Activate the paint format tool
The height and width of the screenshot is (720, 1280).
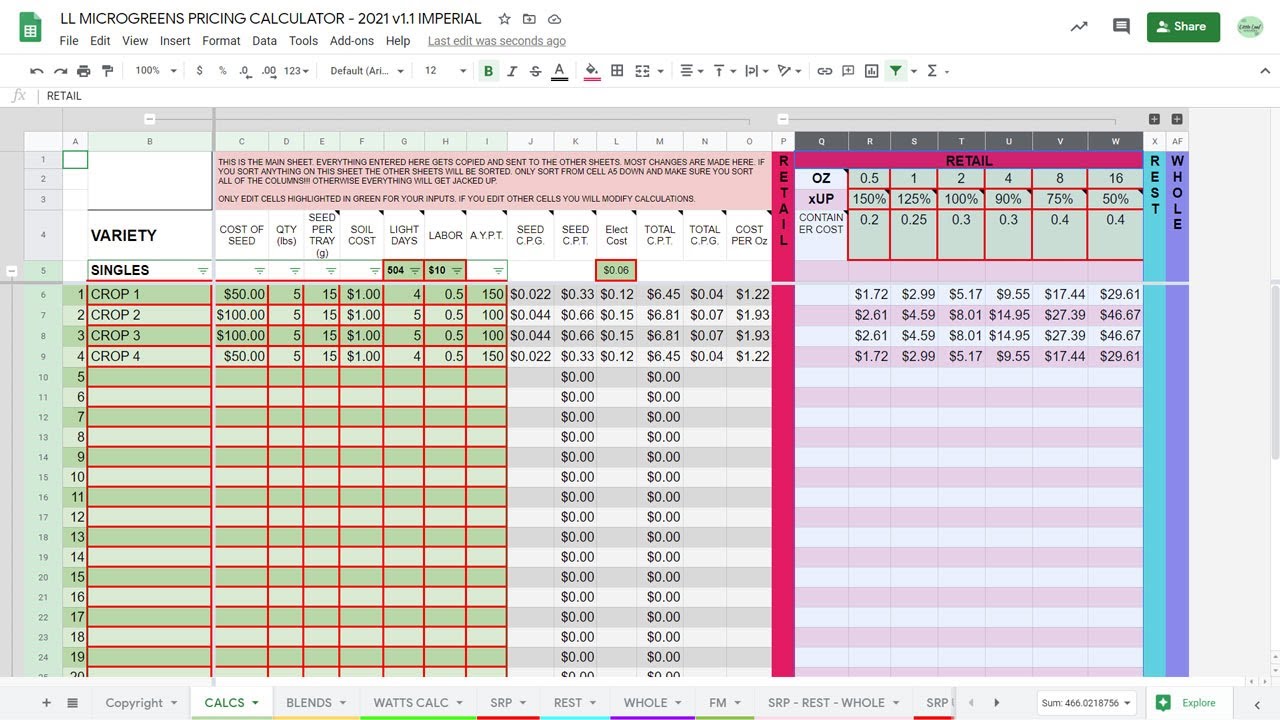107,71
